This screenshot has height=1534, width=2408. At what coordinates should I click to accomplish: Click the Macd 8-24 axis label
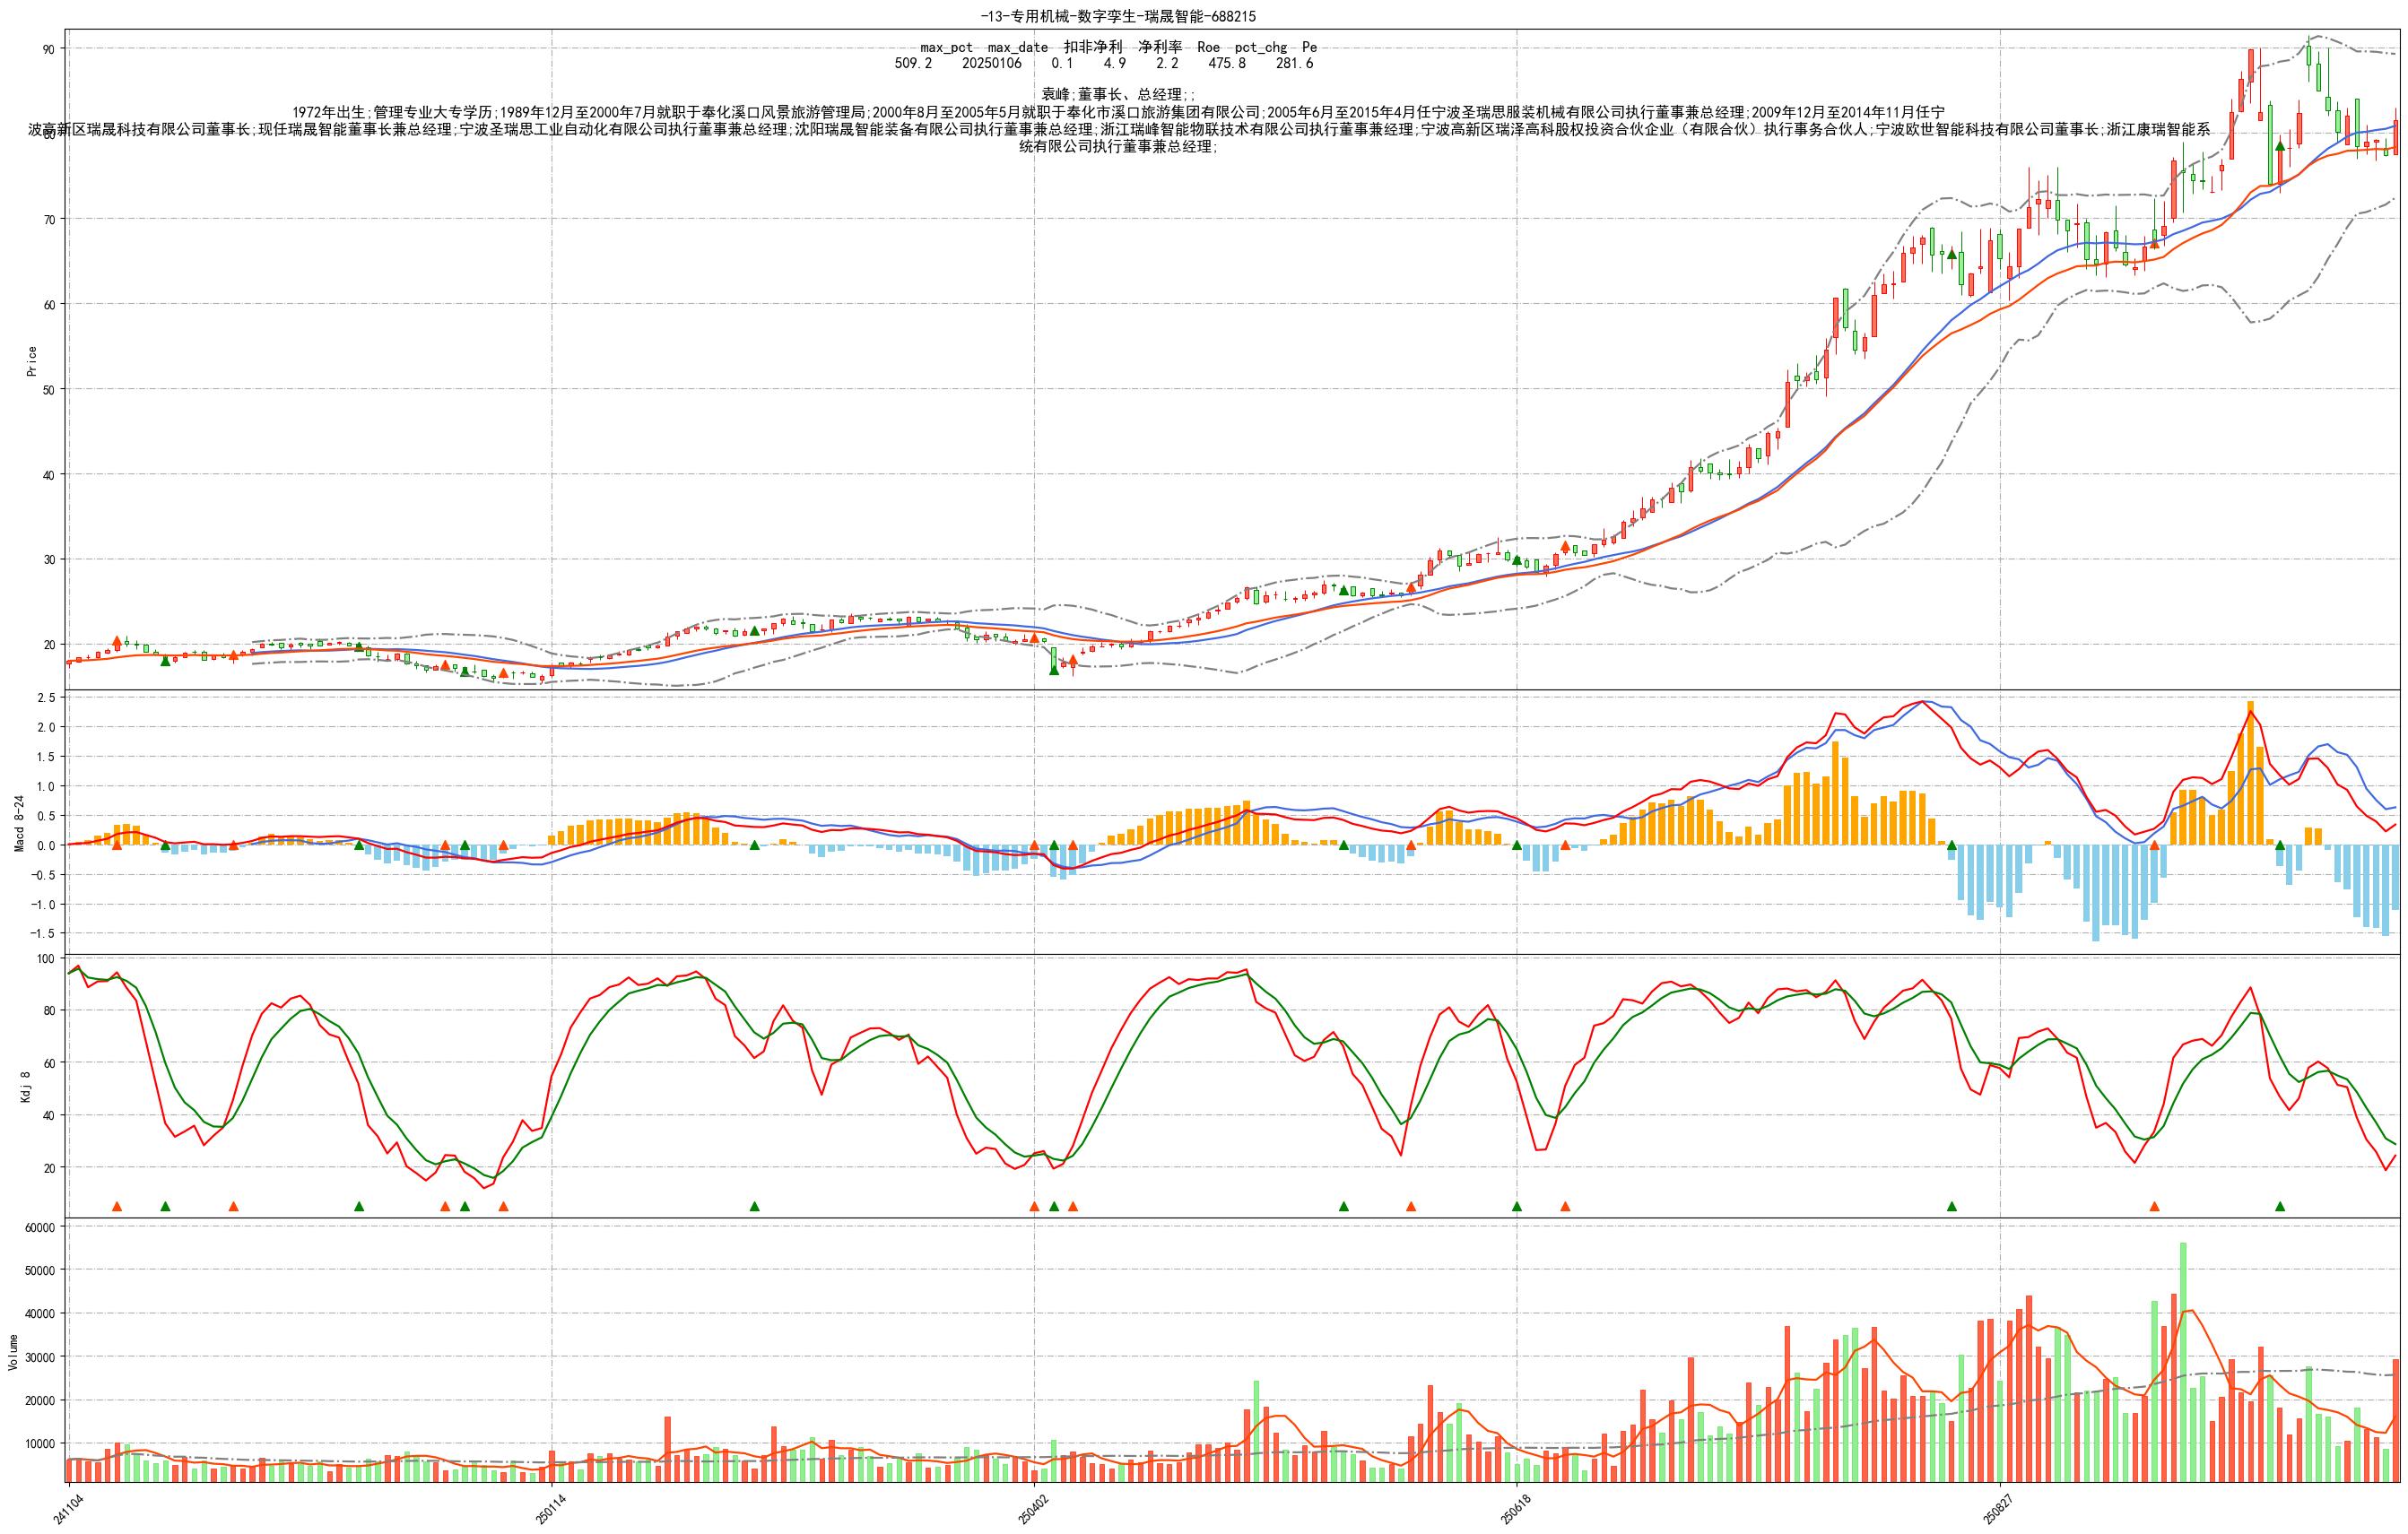click(19, 822)
